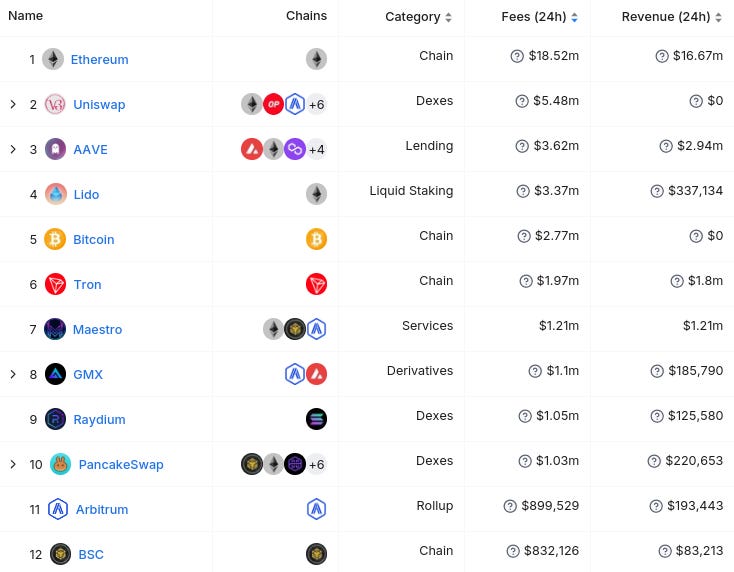
Task: Click the Services category cell
Action: coord(427,326)
